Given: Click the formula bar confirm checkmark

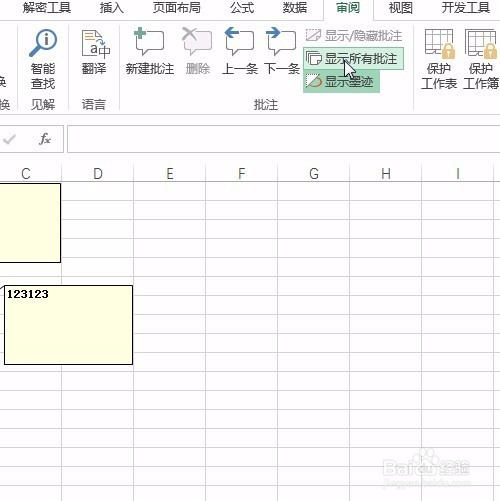Looking at the screenshot, I should click(x=9, y=139).
